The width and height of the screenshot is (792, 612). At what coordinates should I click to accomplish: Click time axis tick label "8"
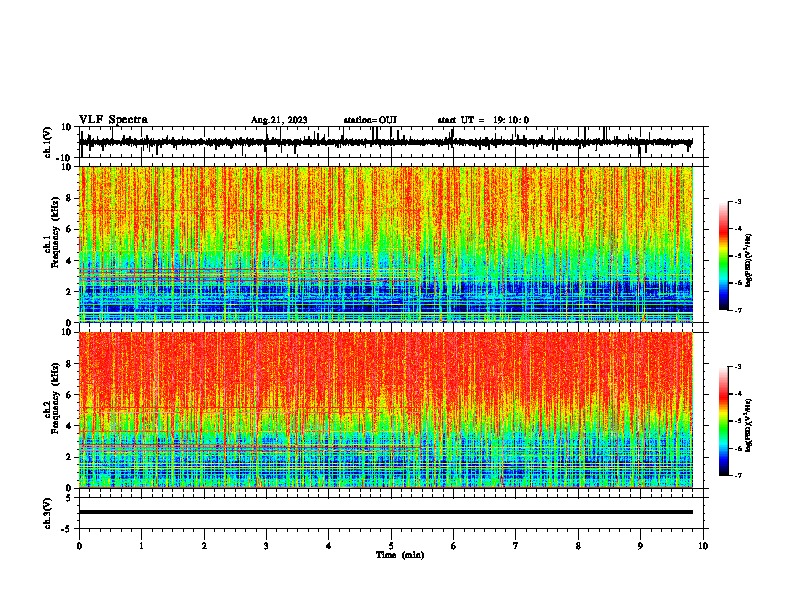[x=578, y=546]
